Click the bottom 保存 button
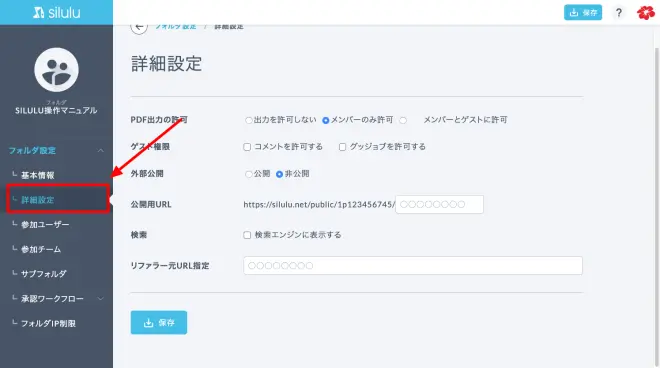 (159, 323)
